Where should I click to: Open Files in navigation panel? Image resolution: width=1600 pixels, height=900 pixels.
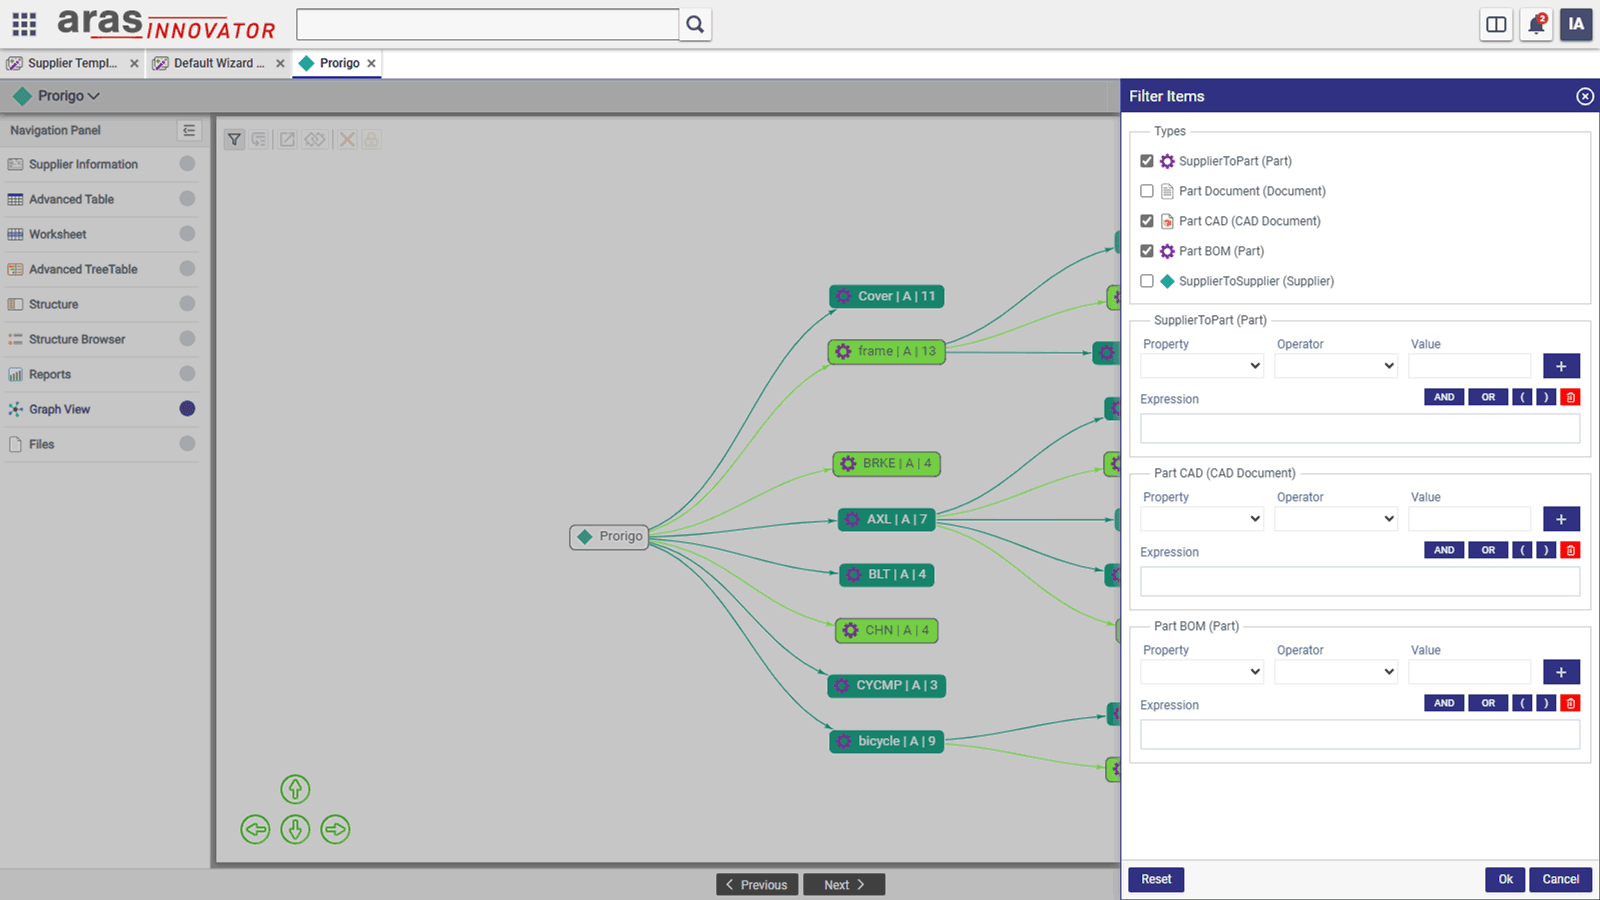[41, 444]
